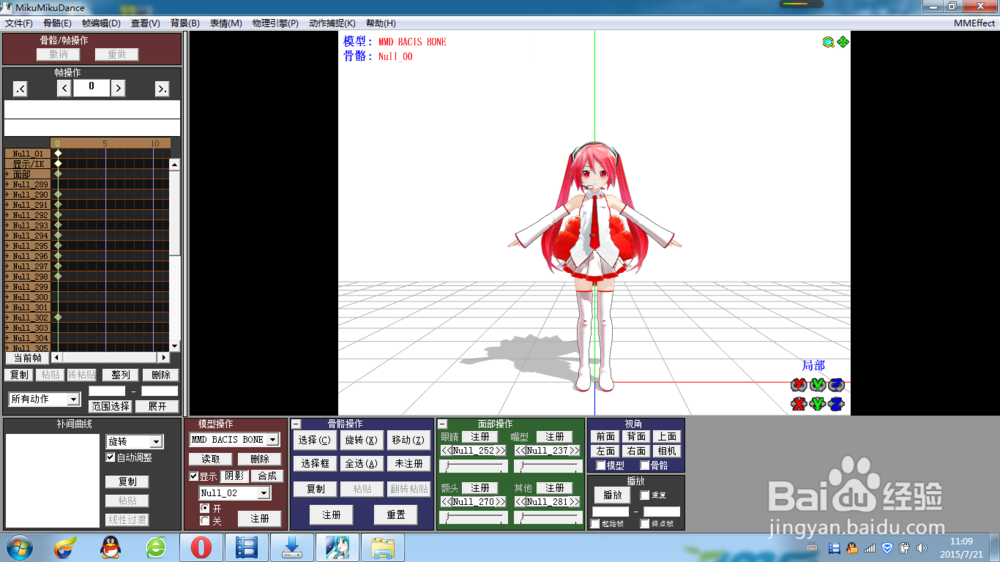This screenshot has height=562, width=1000.
Task: Click the 读取 model load button
Action: [x=210, y=459]
